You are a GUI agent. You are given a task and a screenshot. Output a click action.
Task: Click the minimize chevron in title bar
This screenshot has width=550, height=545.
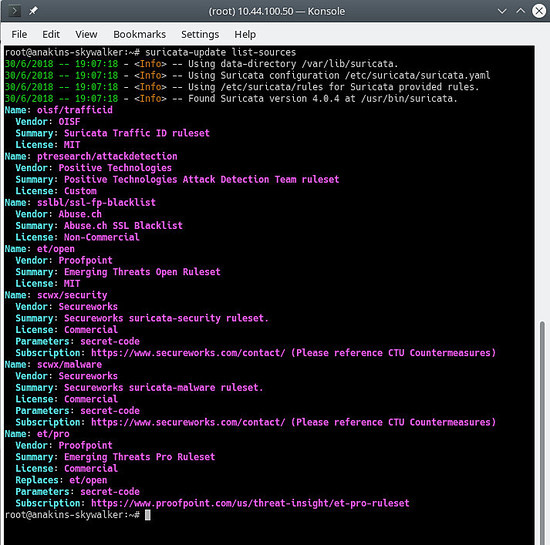[502, 11]
